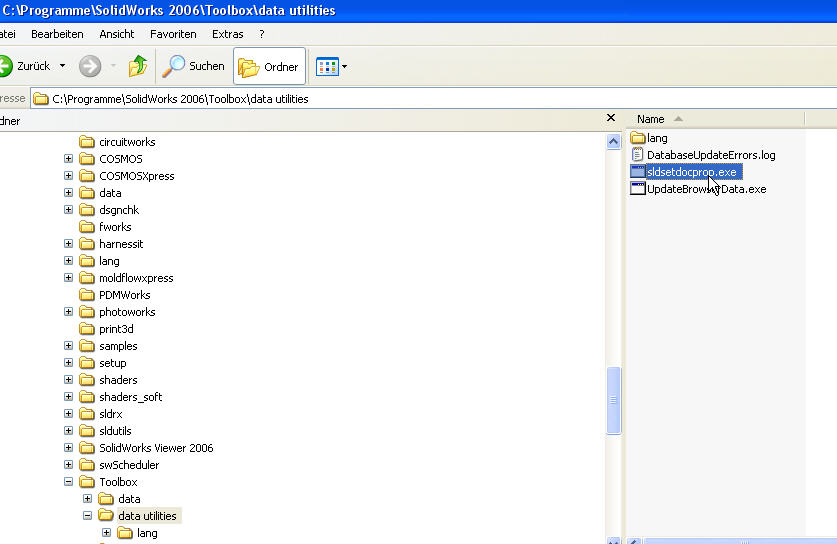Expand the COSMOSXpress folder node

[68, 176]
